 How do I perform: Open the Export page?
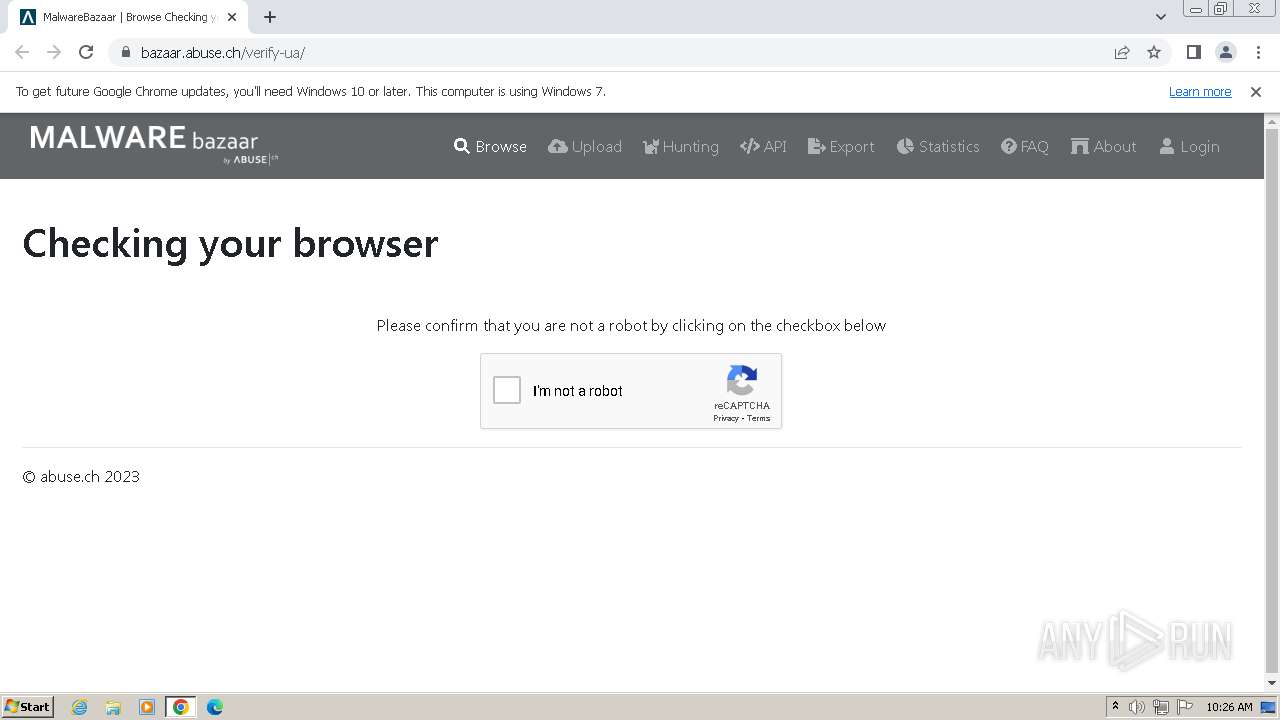tap(841, 146)
